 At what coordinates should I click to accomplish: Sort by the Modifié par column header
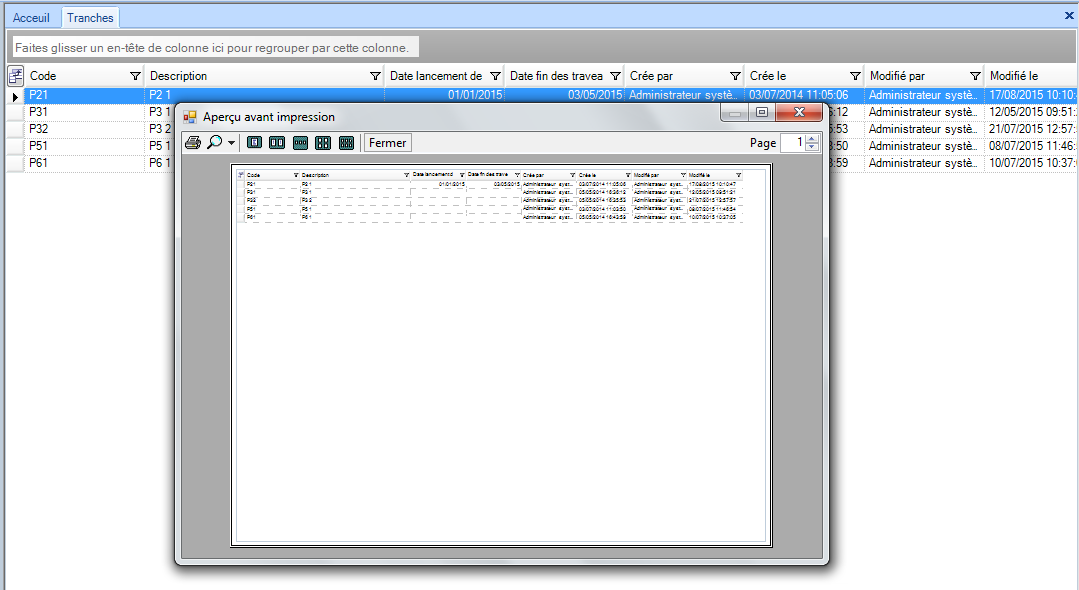pyautogui.click(x=910, y=76)
